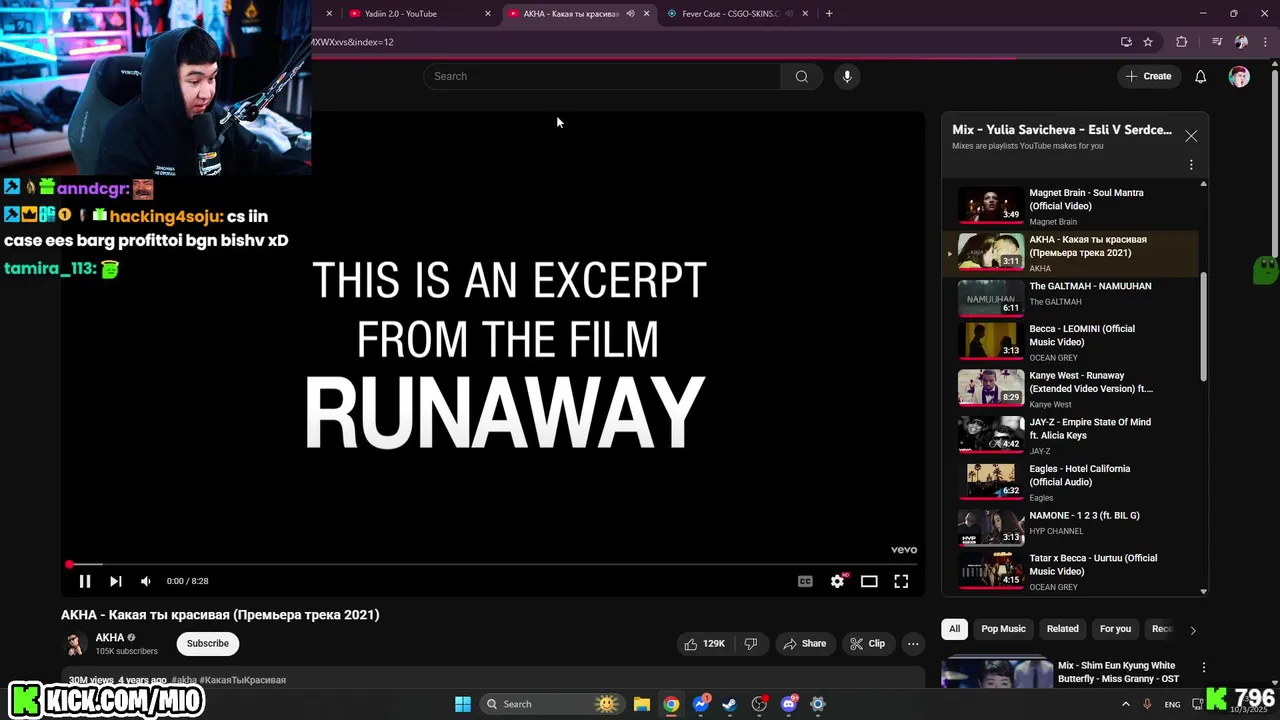Viewport: 1280px width, 720px height.
Task: Click the search magnifier button
Action: [801, 76]
